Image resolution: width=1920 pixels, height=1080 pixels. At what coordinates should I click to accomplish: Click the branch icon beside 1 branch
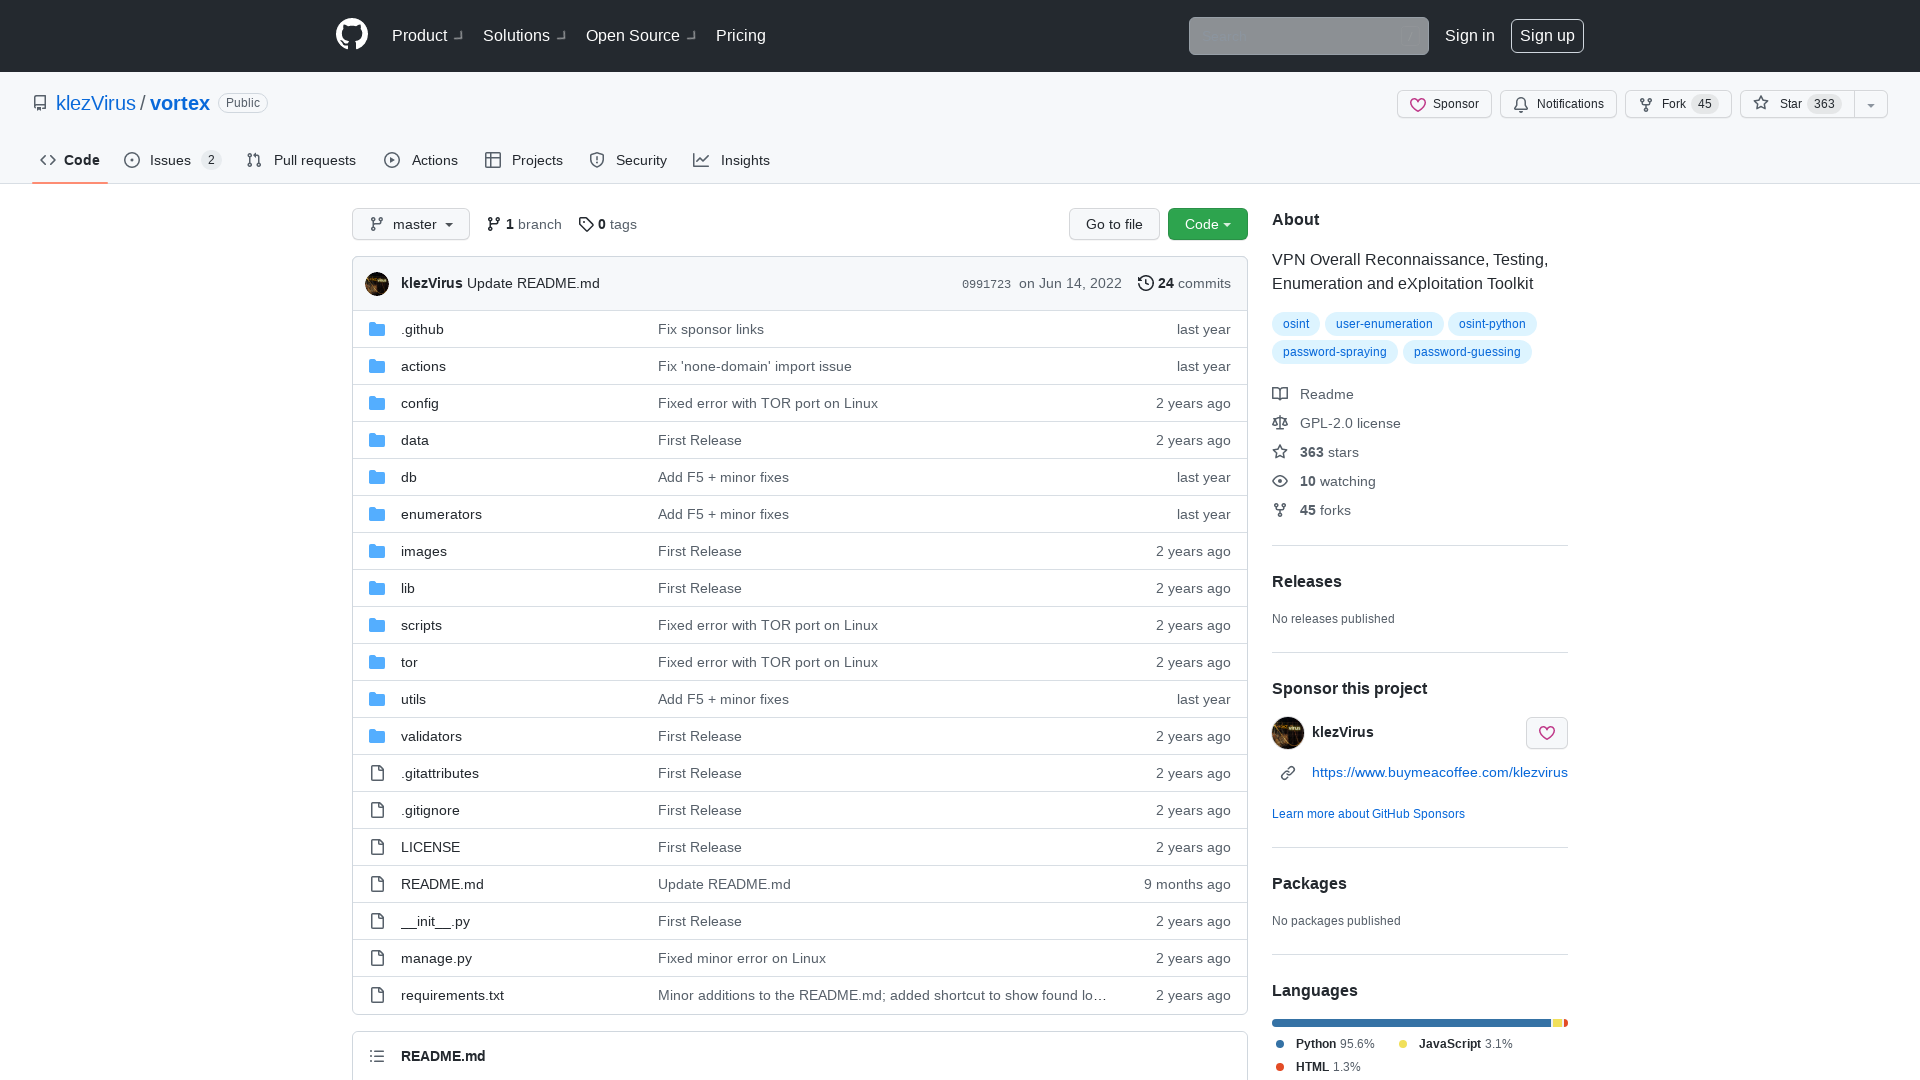point(494,224)
